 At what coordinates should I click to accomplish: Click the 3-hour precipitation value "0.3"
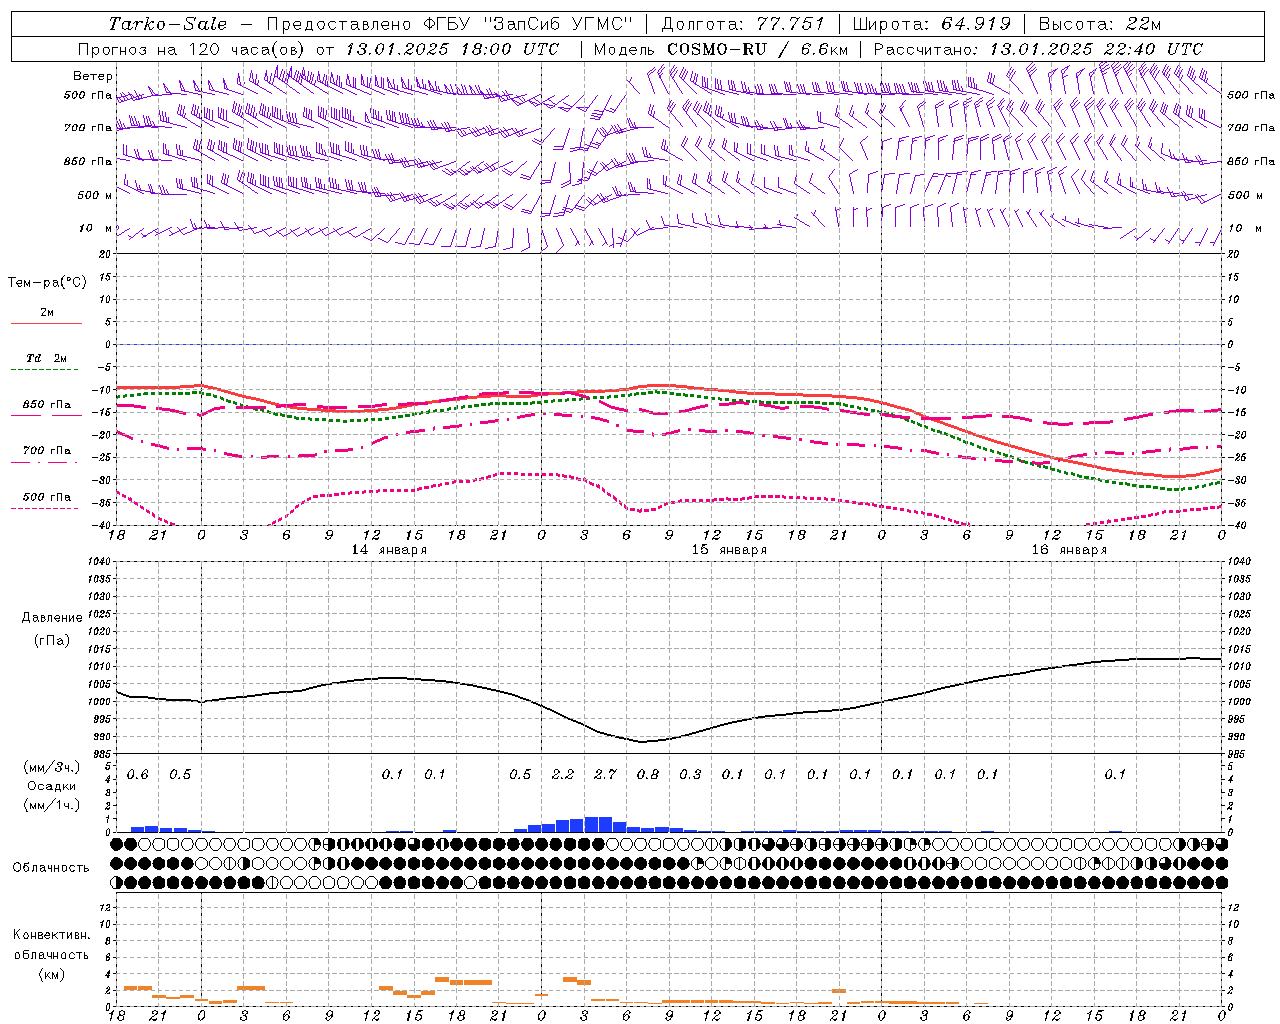(x=691, y=774)
